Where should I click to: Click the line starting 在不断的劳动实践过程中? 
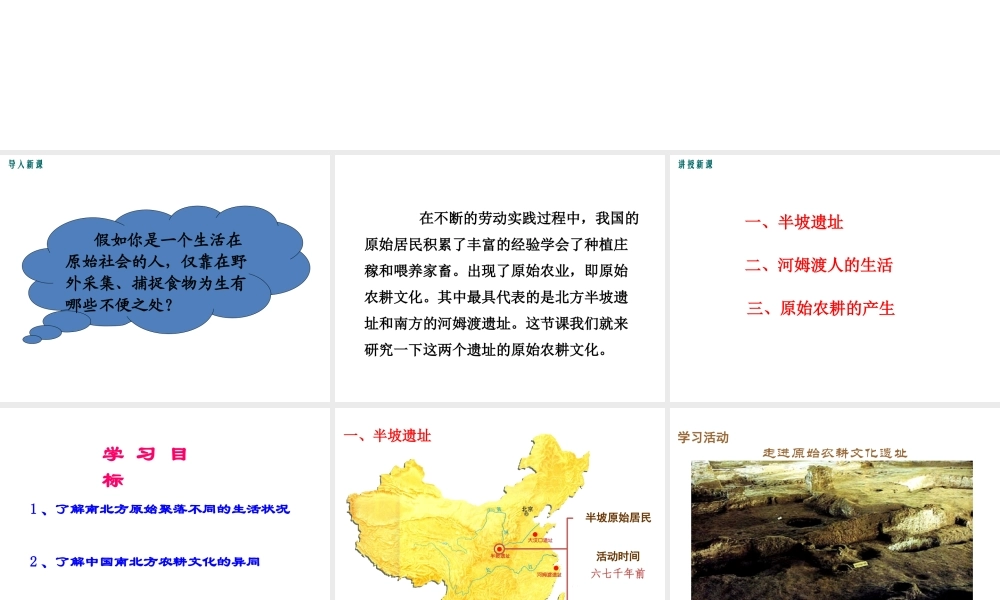529,218
